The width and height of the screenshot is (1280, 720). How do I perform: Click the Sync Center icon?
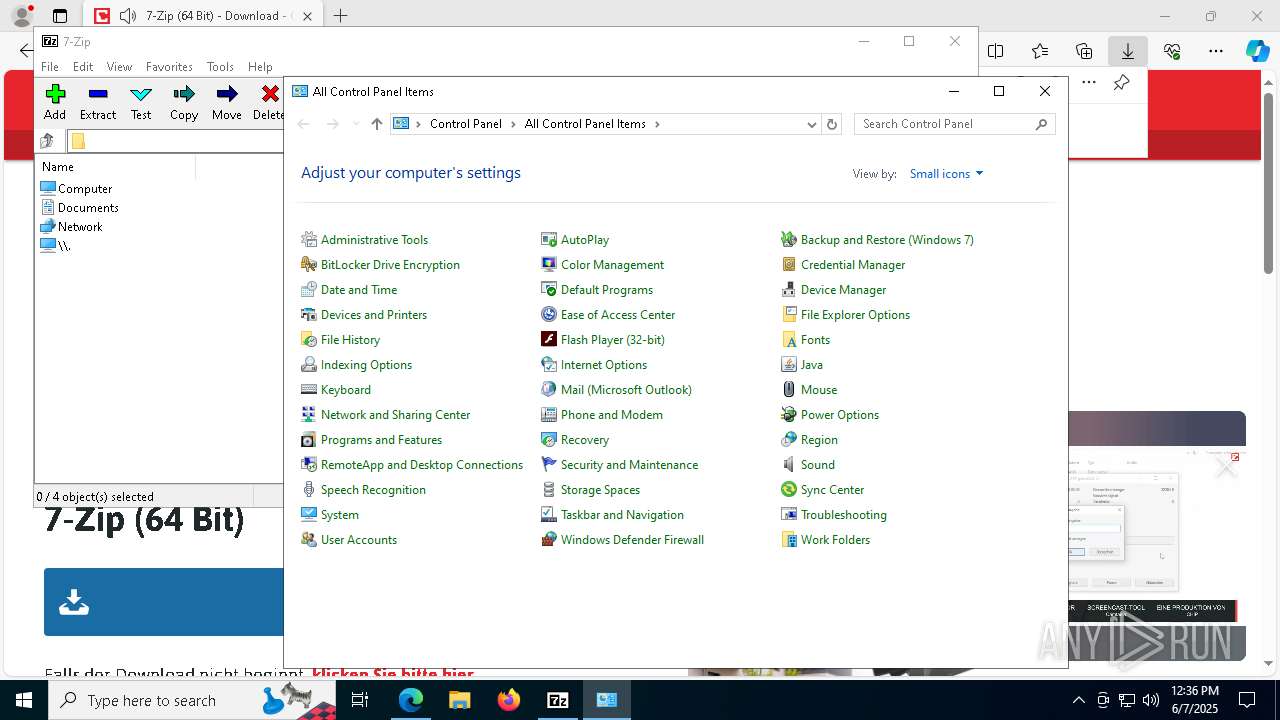789,490
